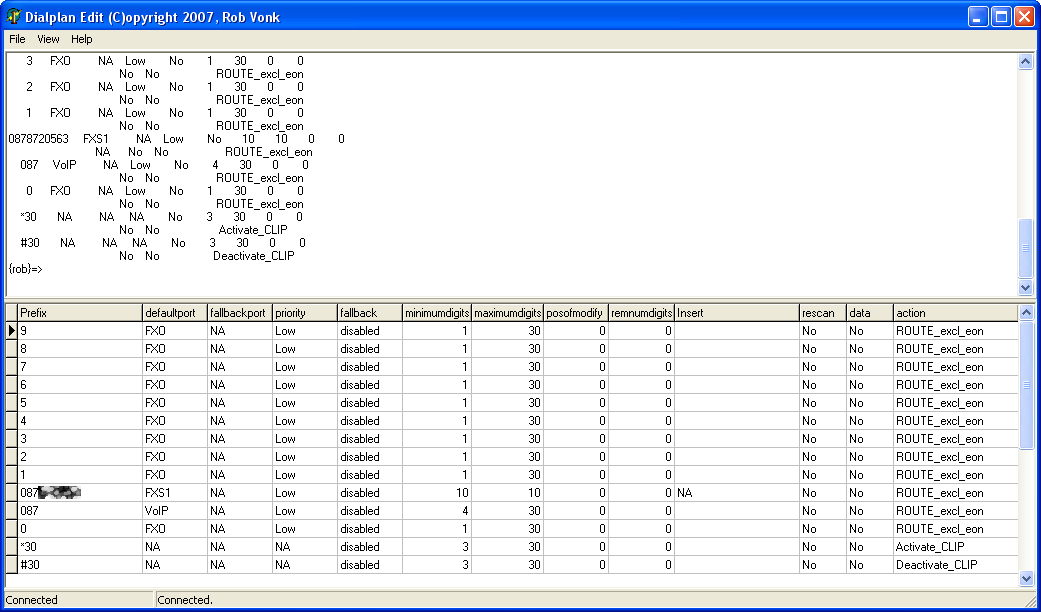
Task: Click the fallbackport column header
Action: coord(240,313)
